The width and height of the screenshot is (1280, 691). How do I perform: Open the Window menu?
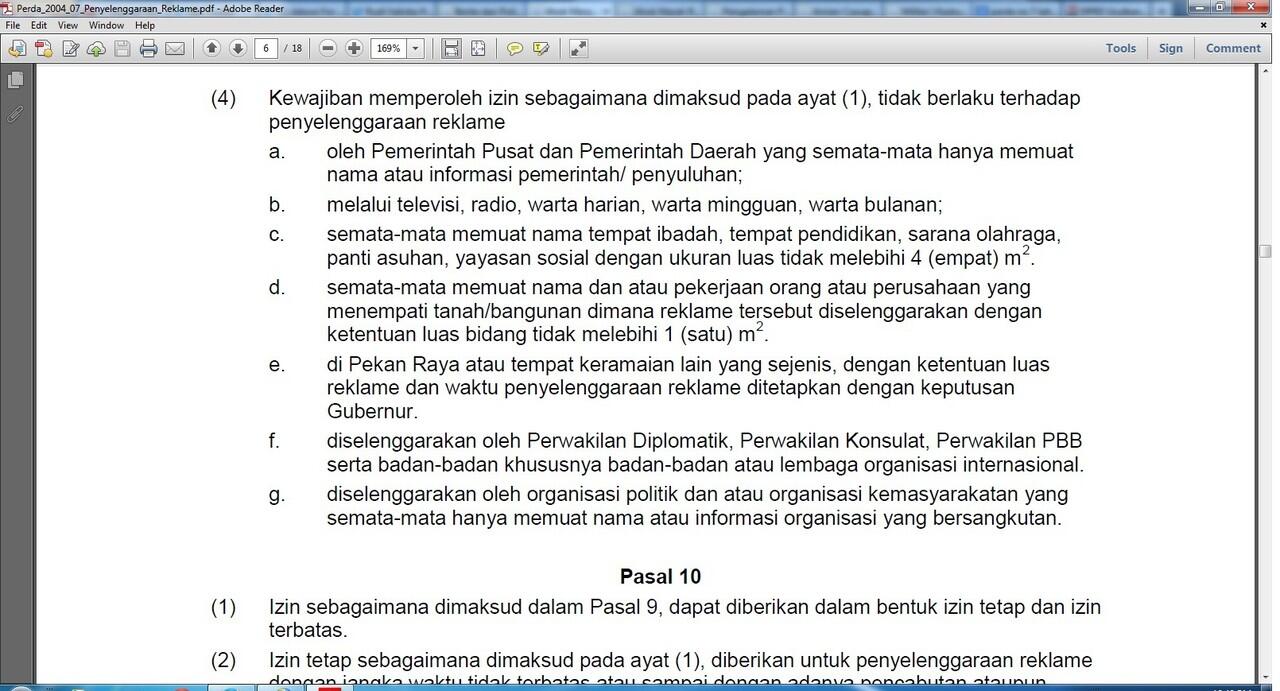(x=107, y=25)
